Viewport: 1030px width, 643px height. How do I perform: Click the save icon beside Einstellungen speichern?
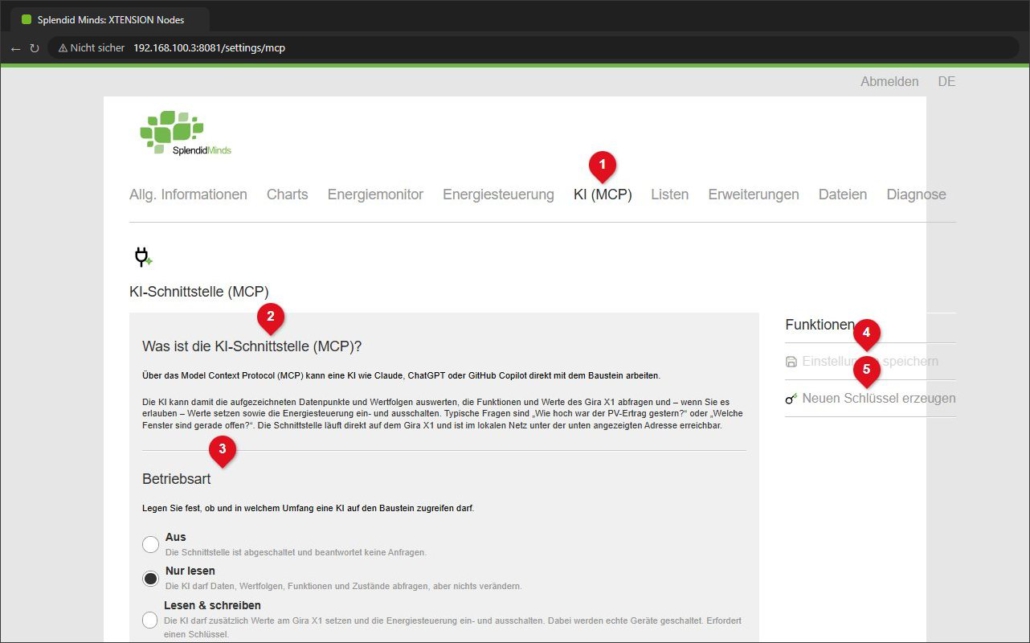[x=791, y=362]
